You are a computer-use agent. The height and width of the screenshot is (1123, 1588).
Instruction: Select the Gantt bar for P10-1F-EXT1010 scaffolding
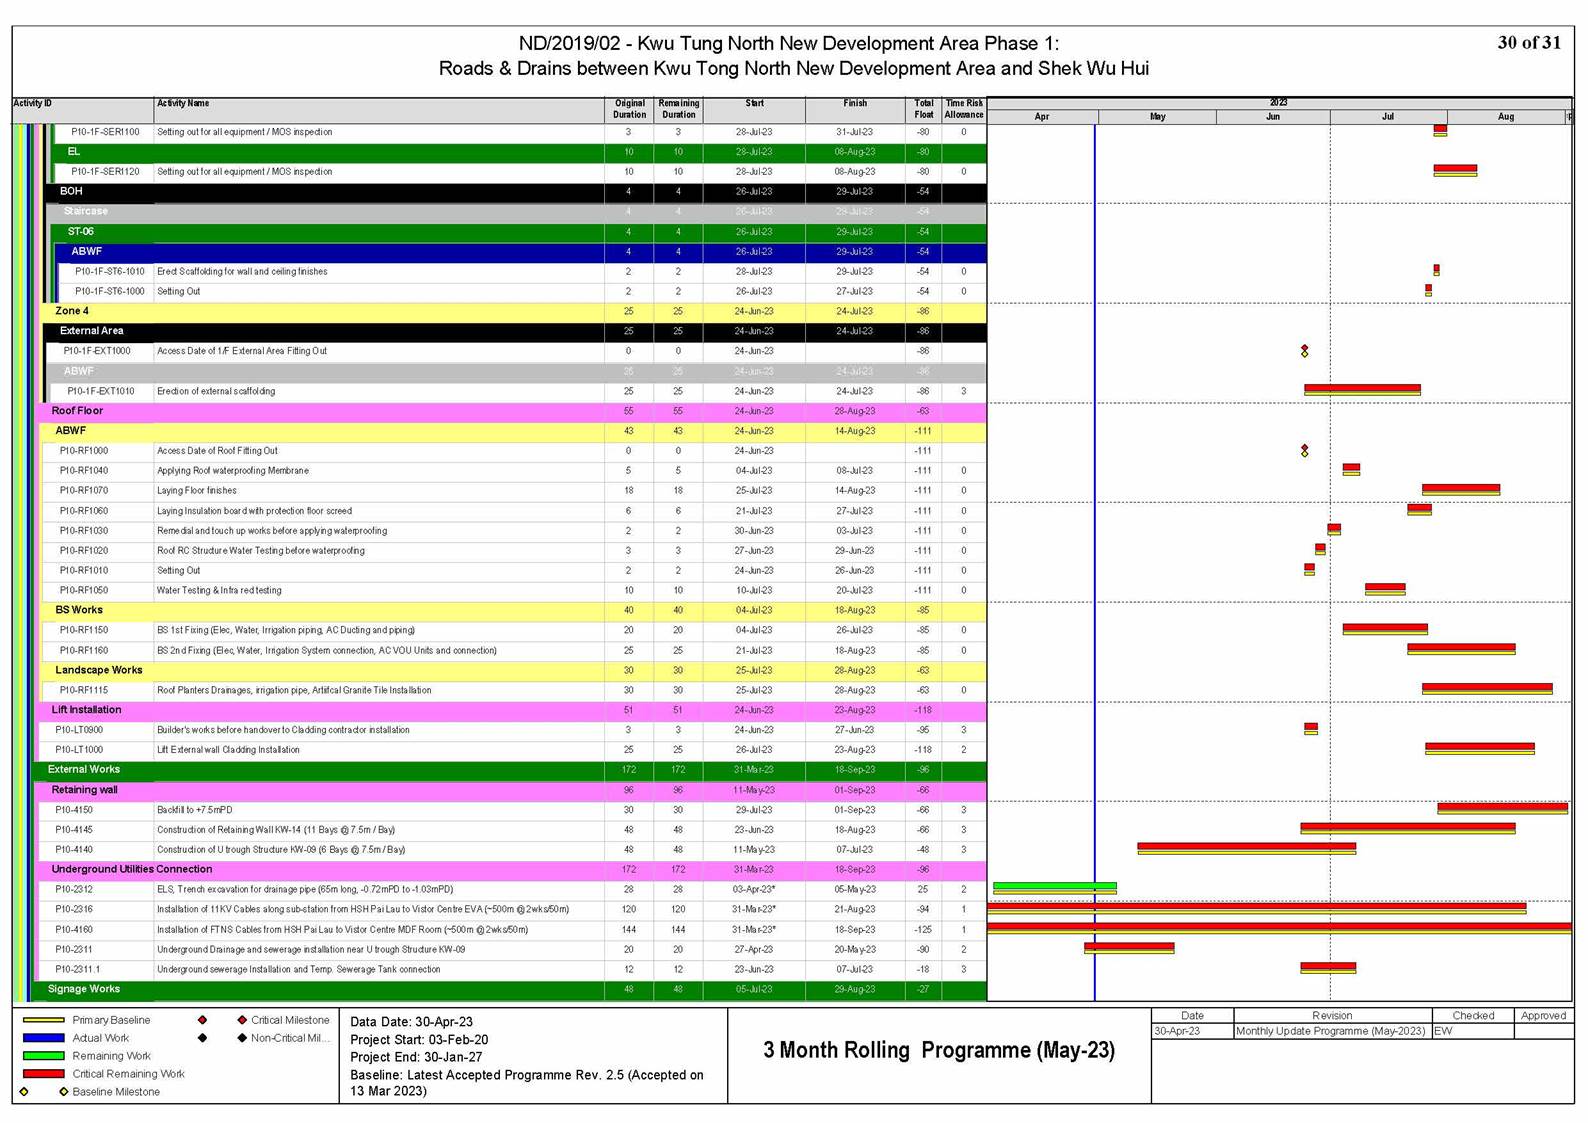click(x=1362, y=390)
